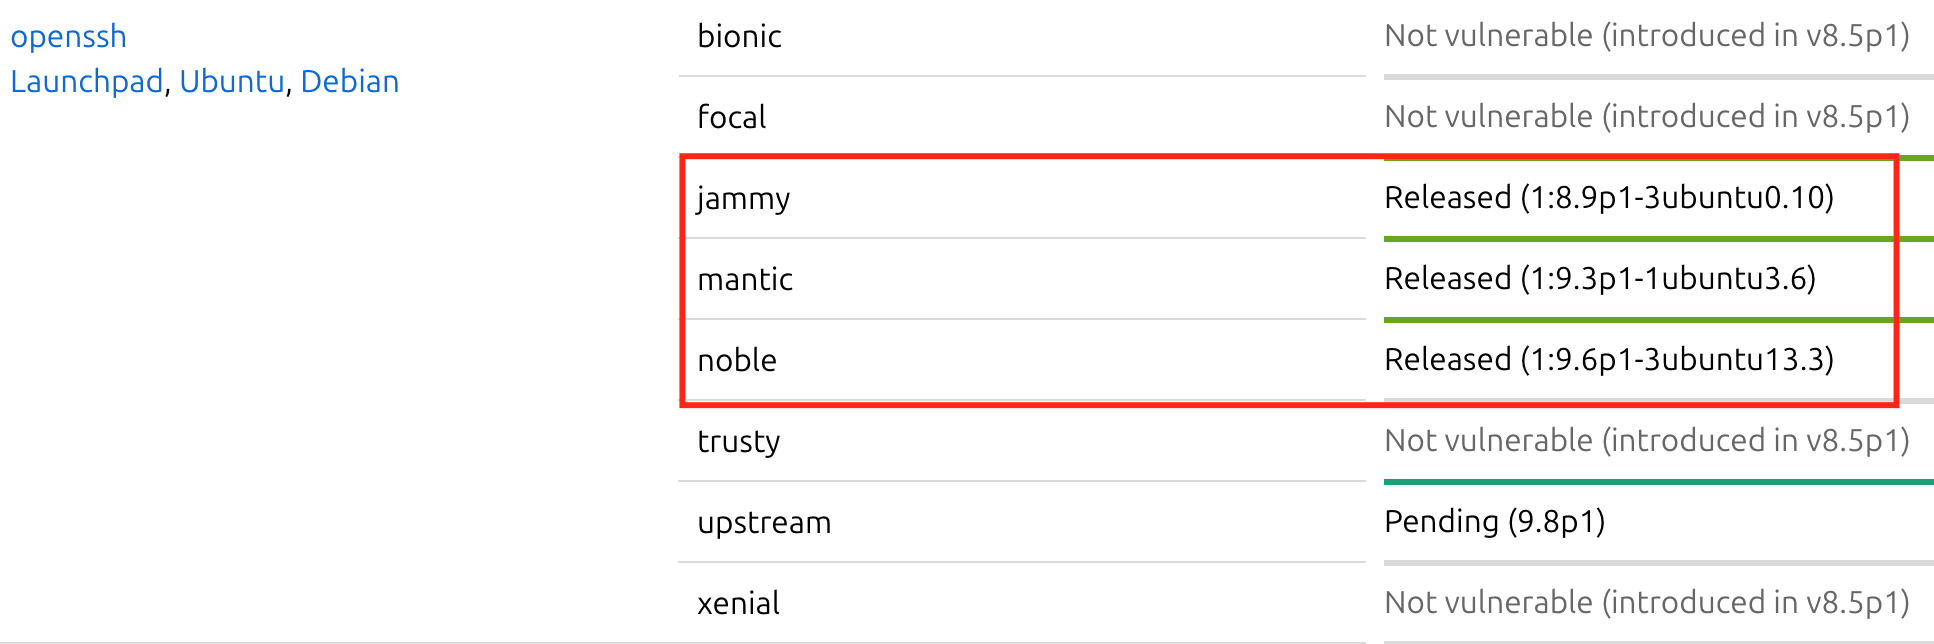This screenshot has width=1934, height=644.
Task: Click the xenial release name
Action: tap(738, 604)
